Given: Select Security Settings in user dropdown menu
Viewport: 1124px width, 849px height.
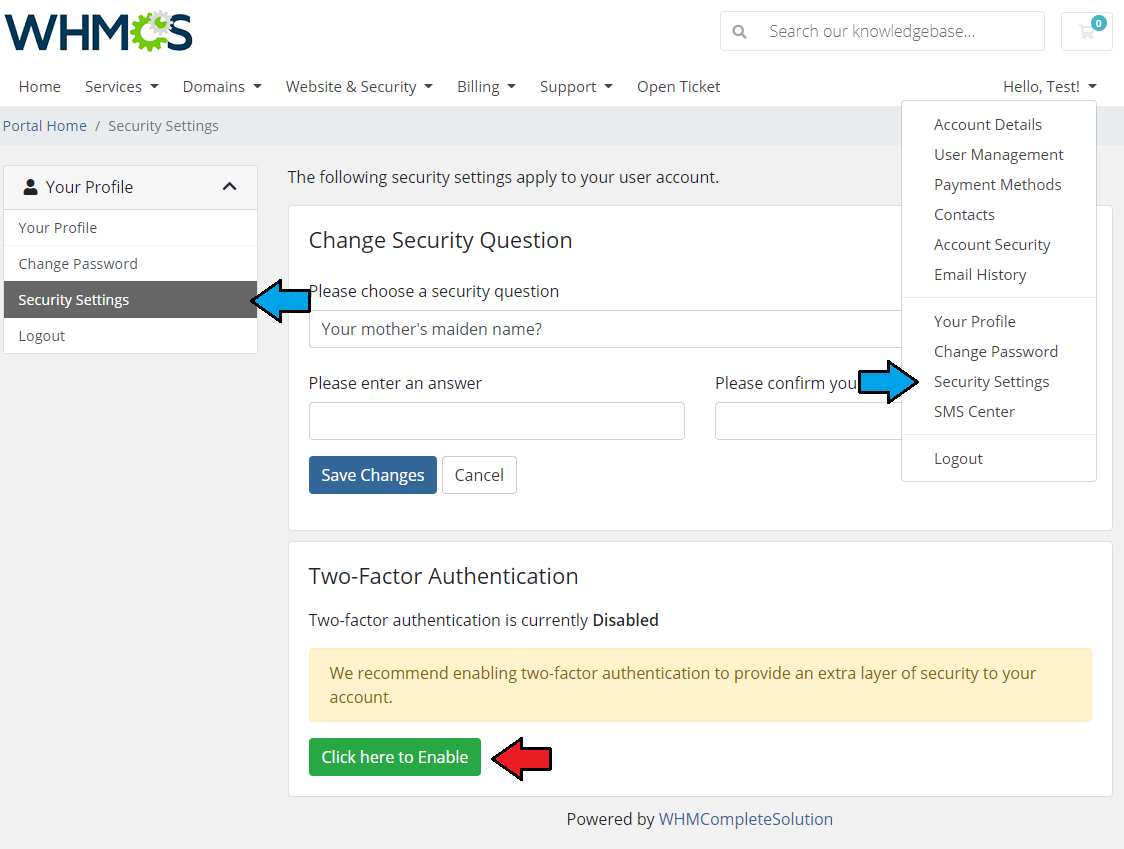Looking at the screenshot, I should pos(991,382).
